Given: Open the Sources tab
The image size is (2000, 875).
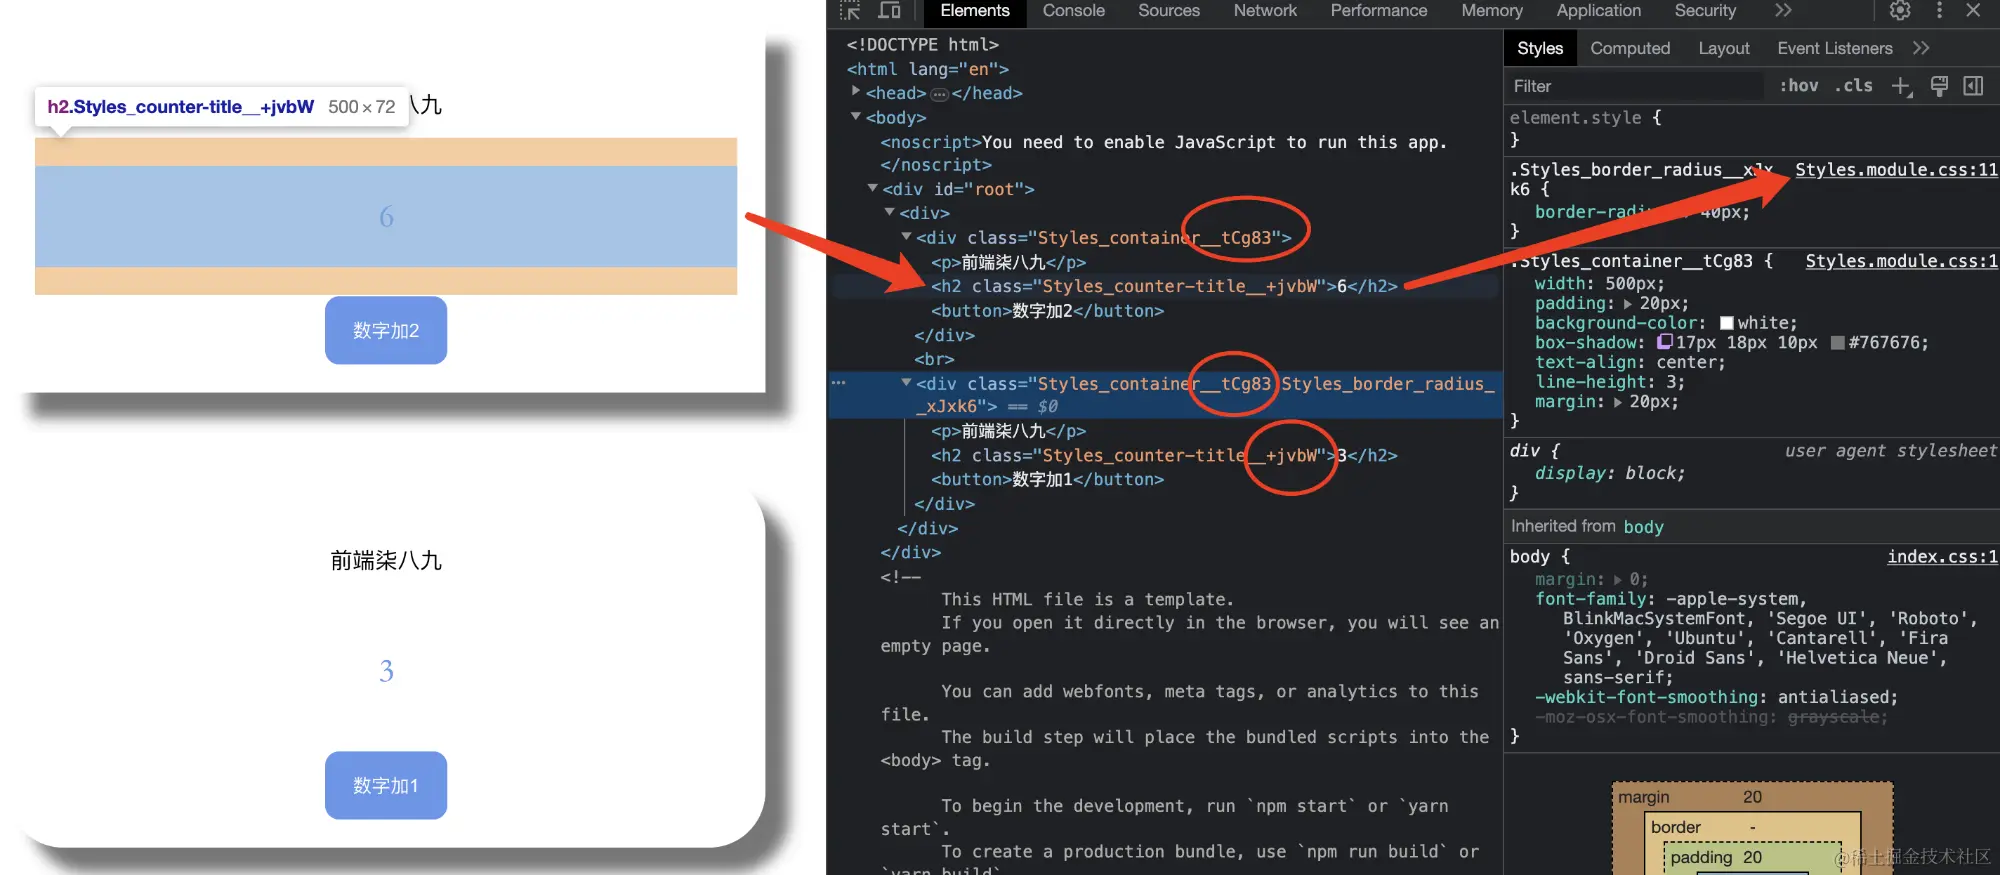Looking at the screenshot, I should [x=1168, y=11].
